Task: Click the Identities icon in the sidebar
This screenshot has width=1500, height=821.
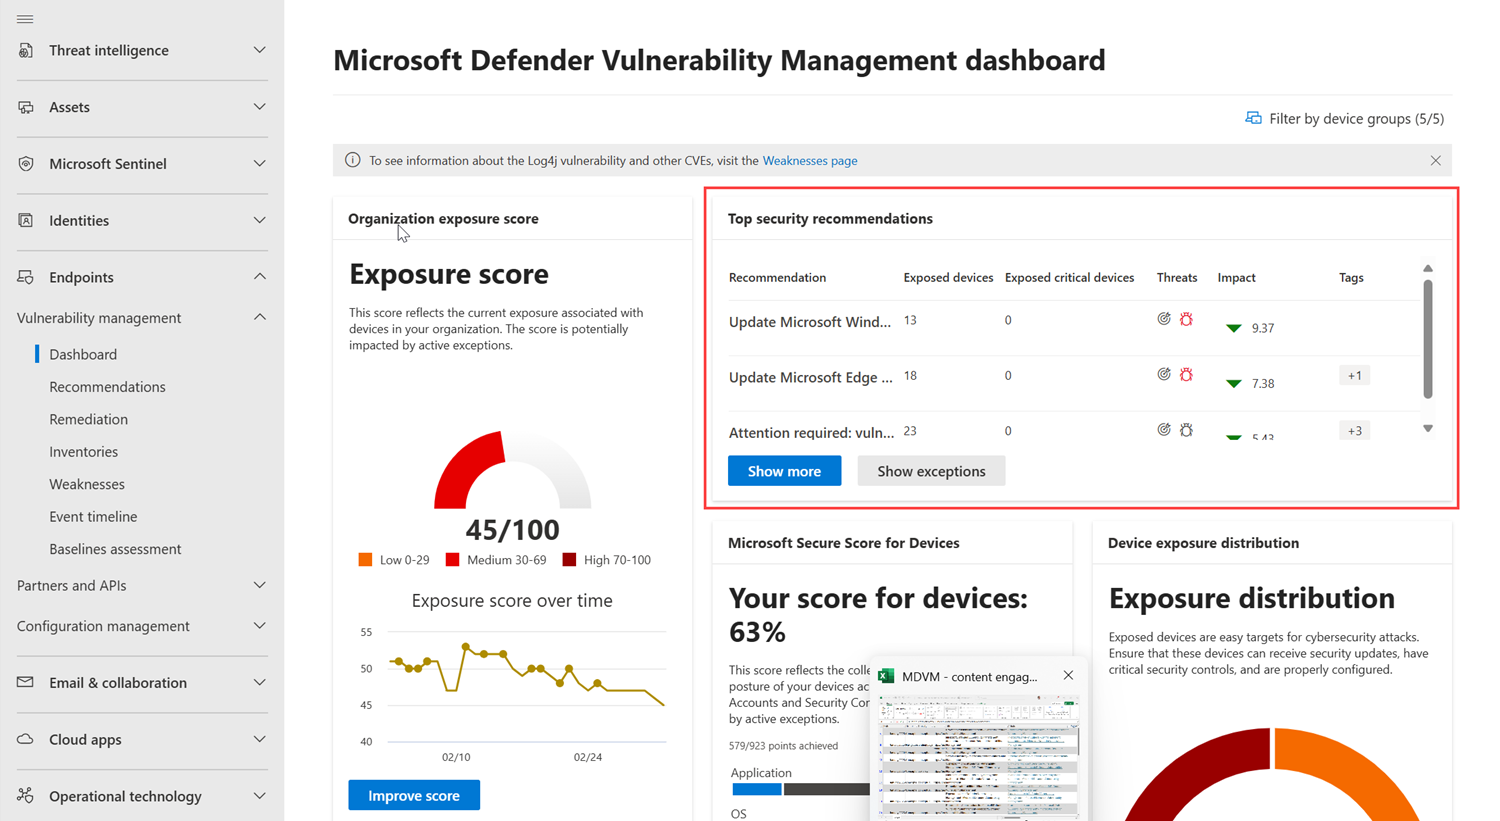Action: 26,220
